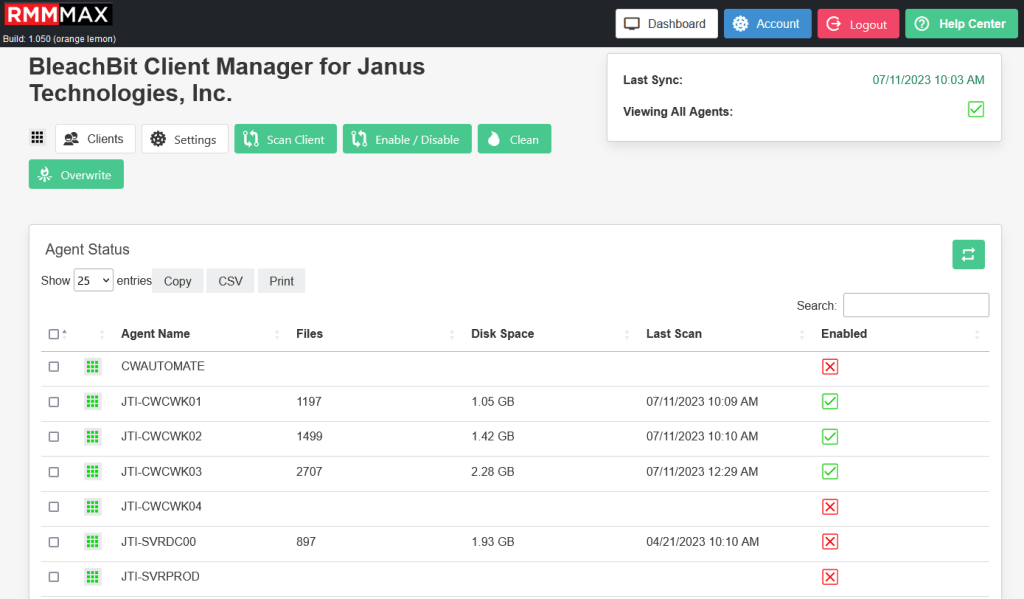The width and height of the screenshot is (1024, 599).
Task: Click the red X enabled icon for CWAUTOMATE
Action: 830,366
